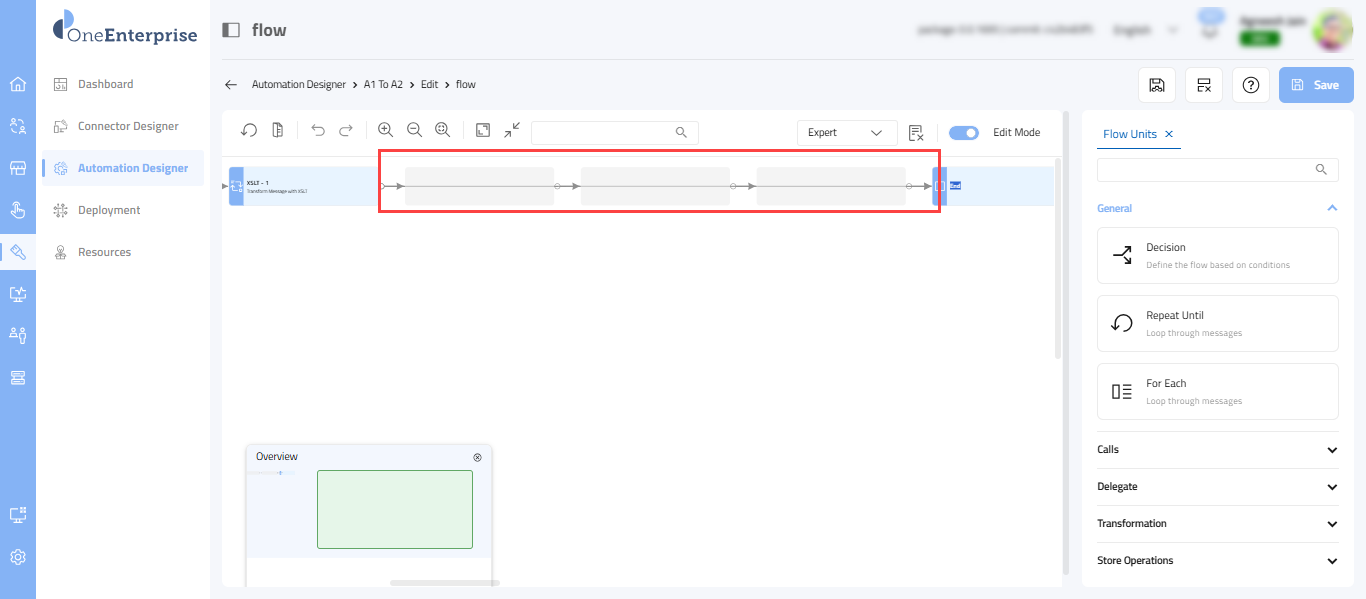Open Connector Designer from the side menu
1366x599 pixels.
pos(128,126)
